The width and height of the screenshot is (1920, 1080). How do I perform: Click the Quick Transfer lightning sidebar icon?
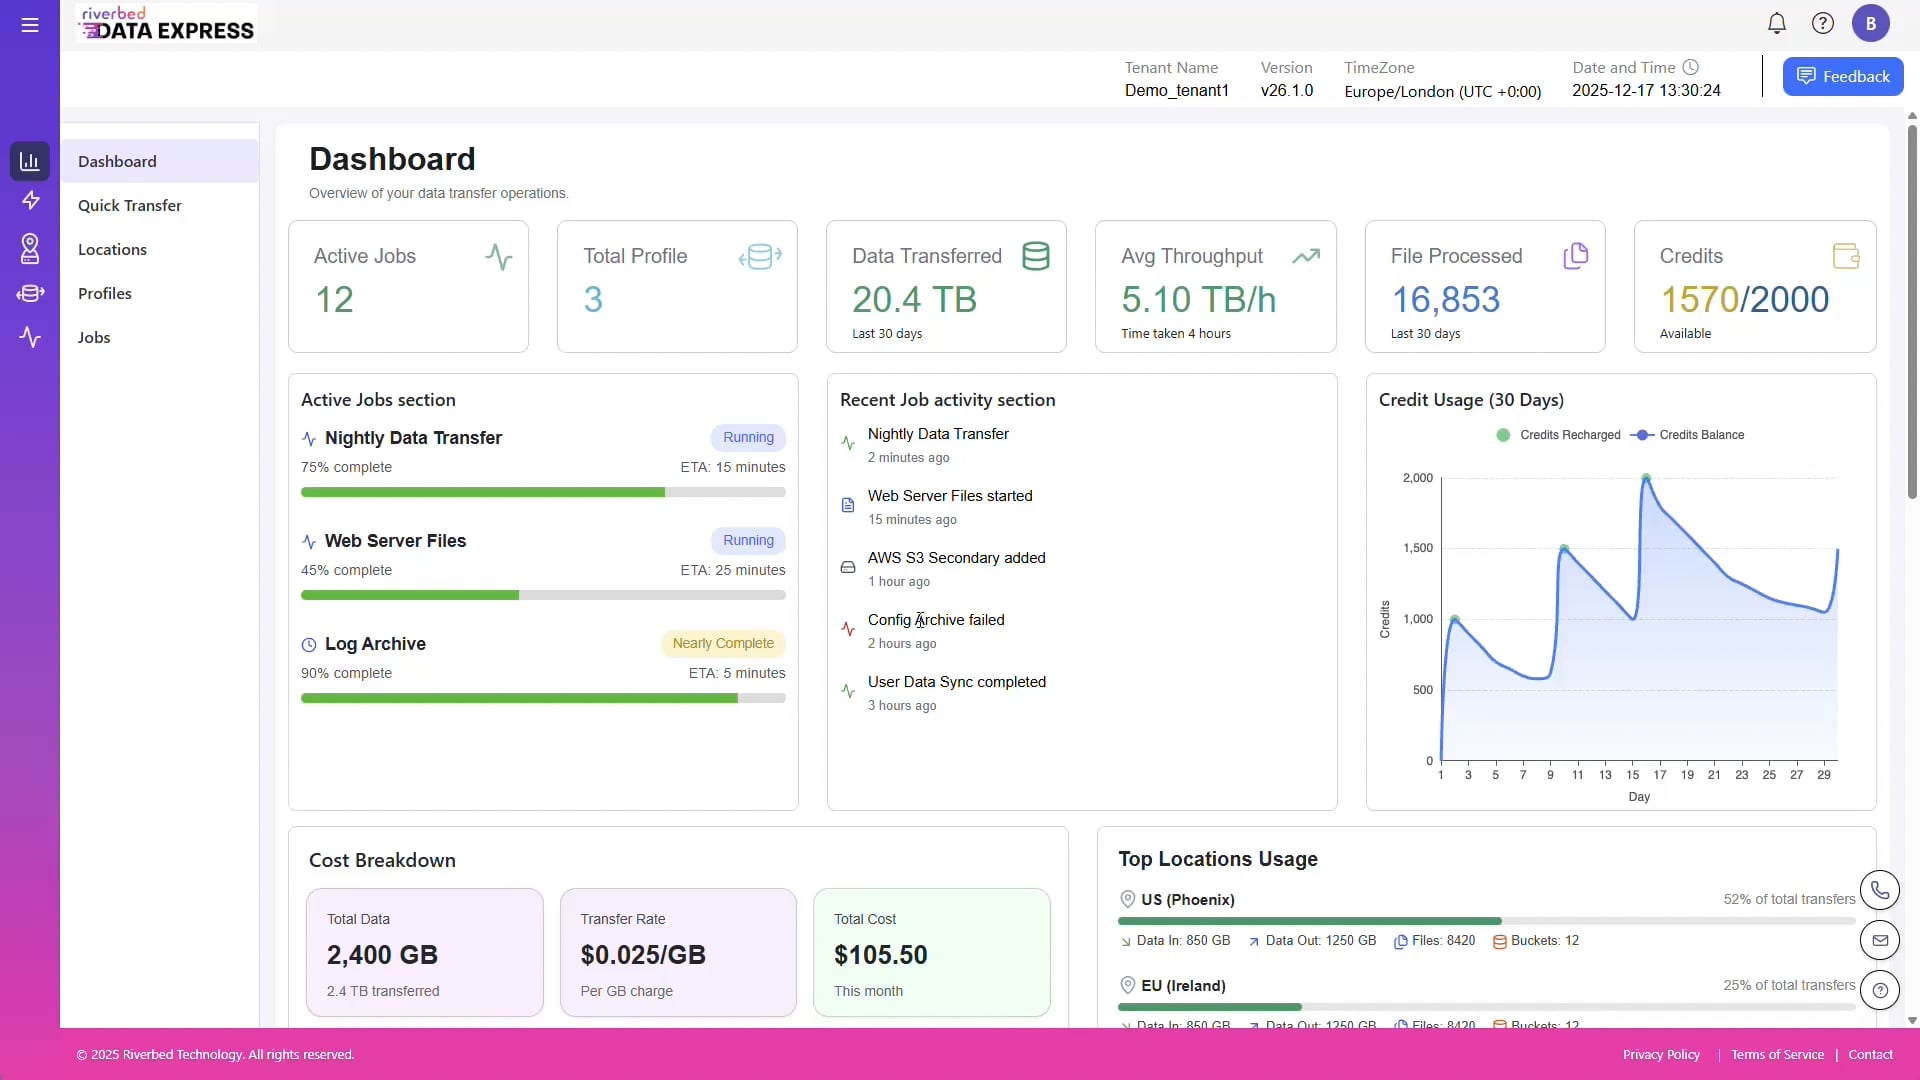point(30,201)
